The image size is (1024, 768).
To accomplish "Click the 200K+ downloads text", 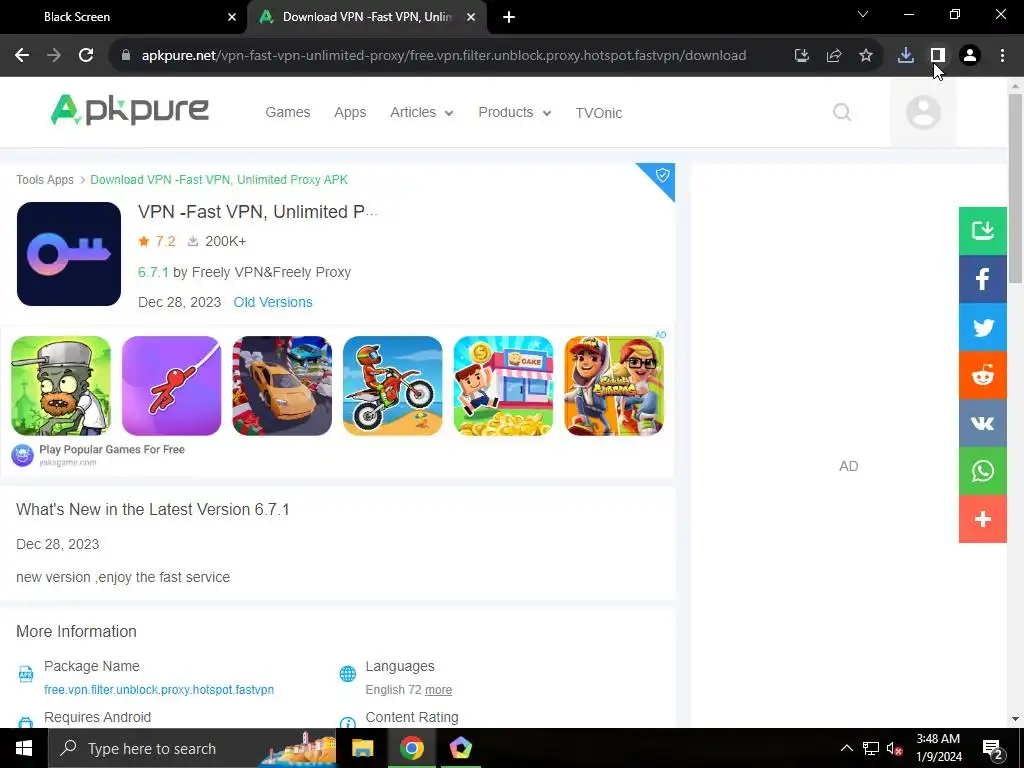I will (x=225, y=241).
